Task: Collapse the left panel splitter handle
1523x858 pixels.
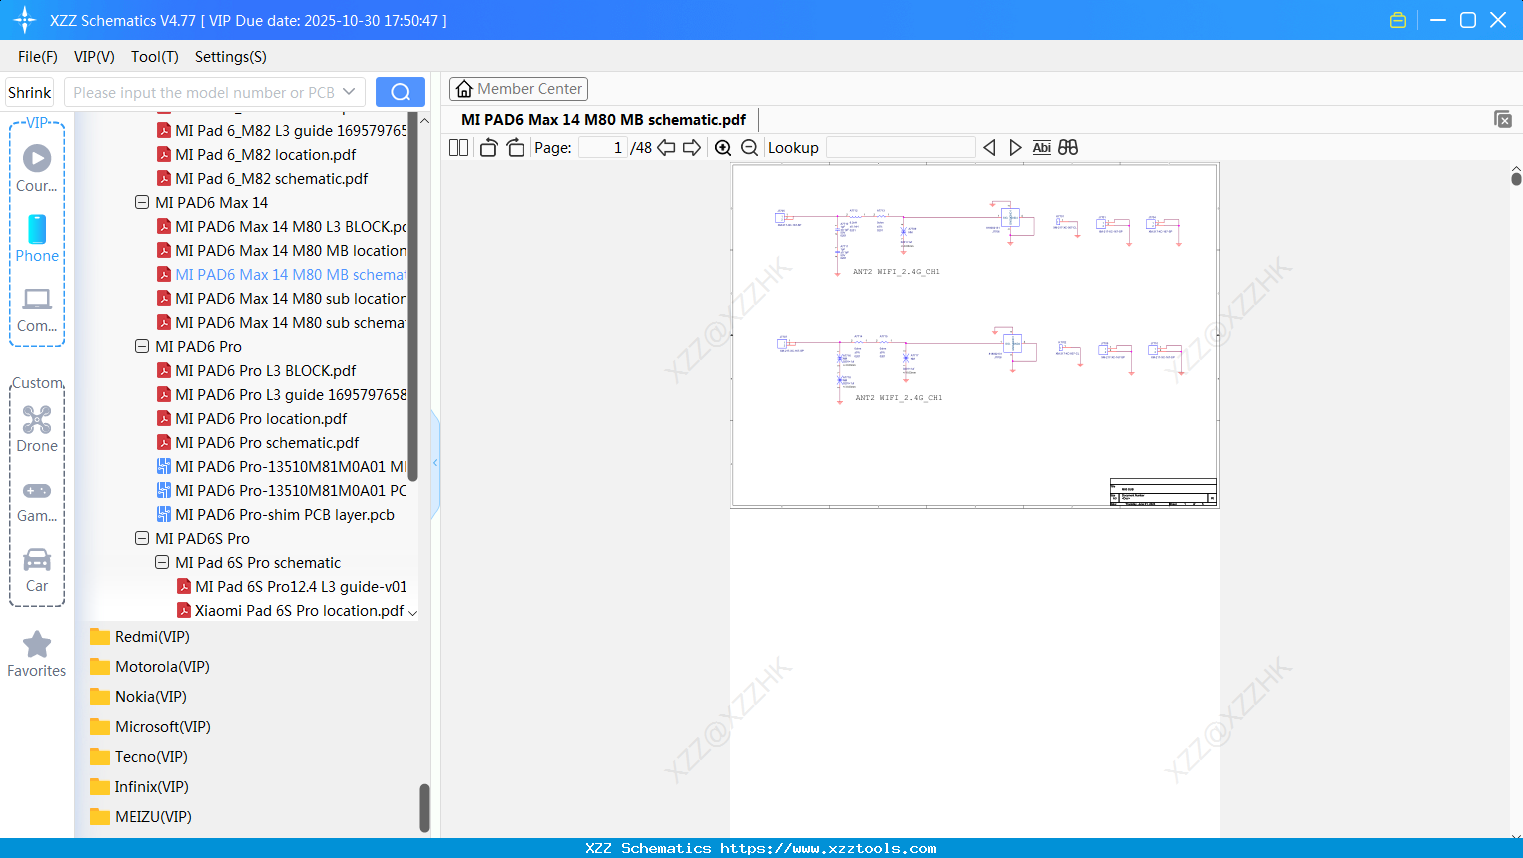Action: (x=435, y=463)
